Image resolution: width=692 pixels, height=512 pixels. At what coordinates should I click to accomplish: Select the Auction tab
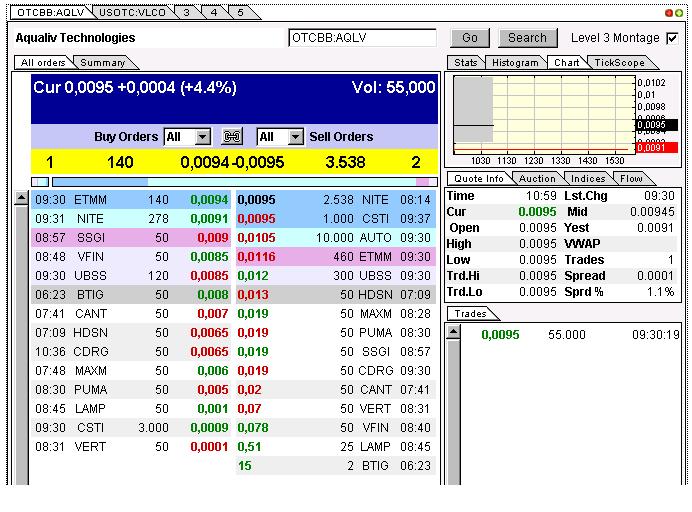point(537,178)
